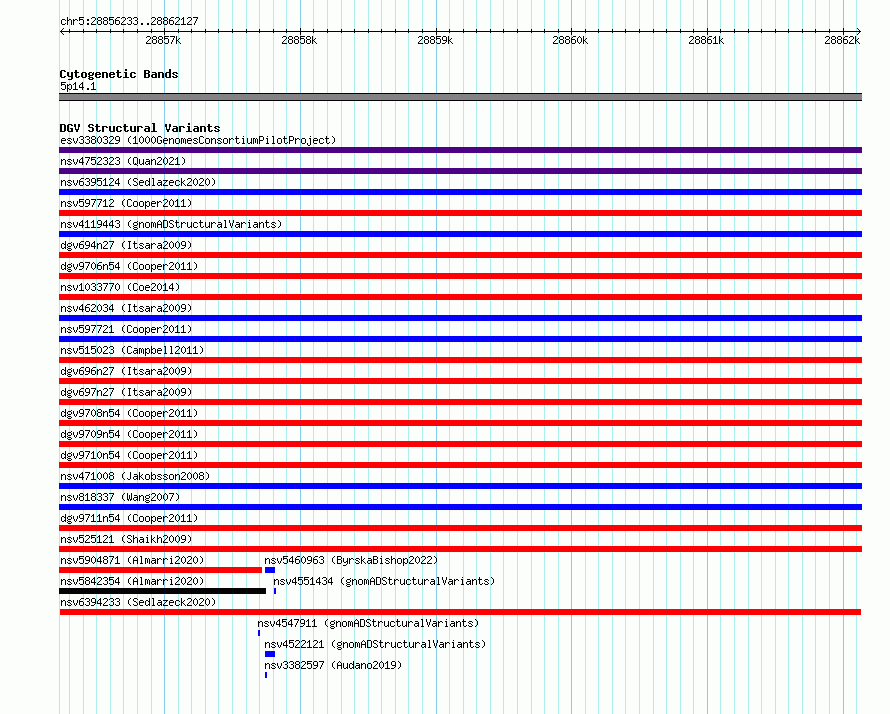
Task: Click nsv462034 (Itsara2009) label
Action: 126,308
